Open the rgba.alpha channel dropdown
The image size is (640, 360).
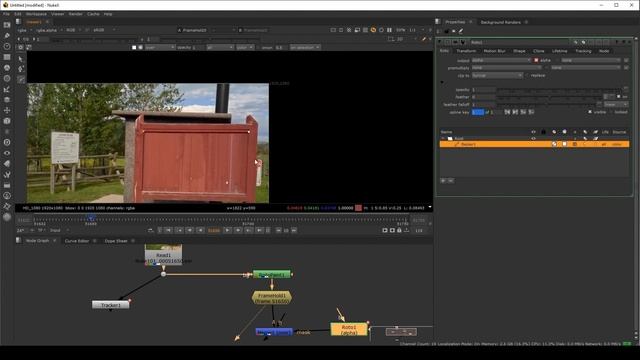tap(49, 30)
